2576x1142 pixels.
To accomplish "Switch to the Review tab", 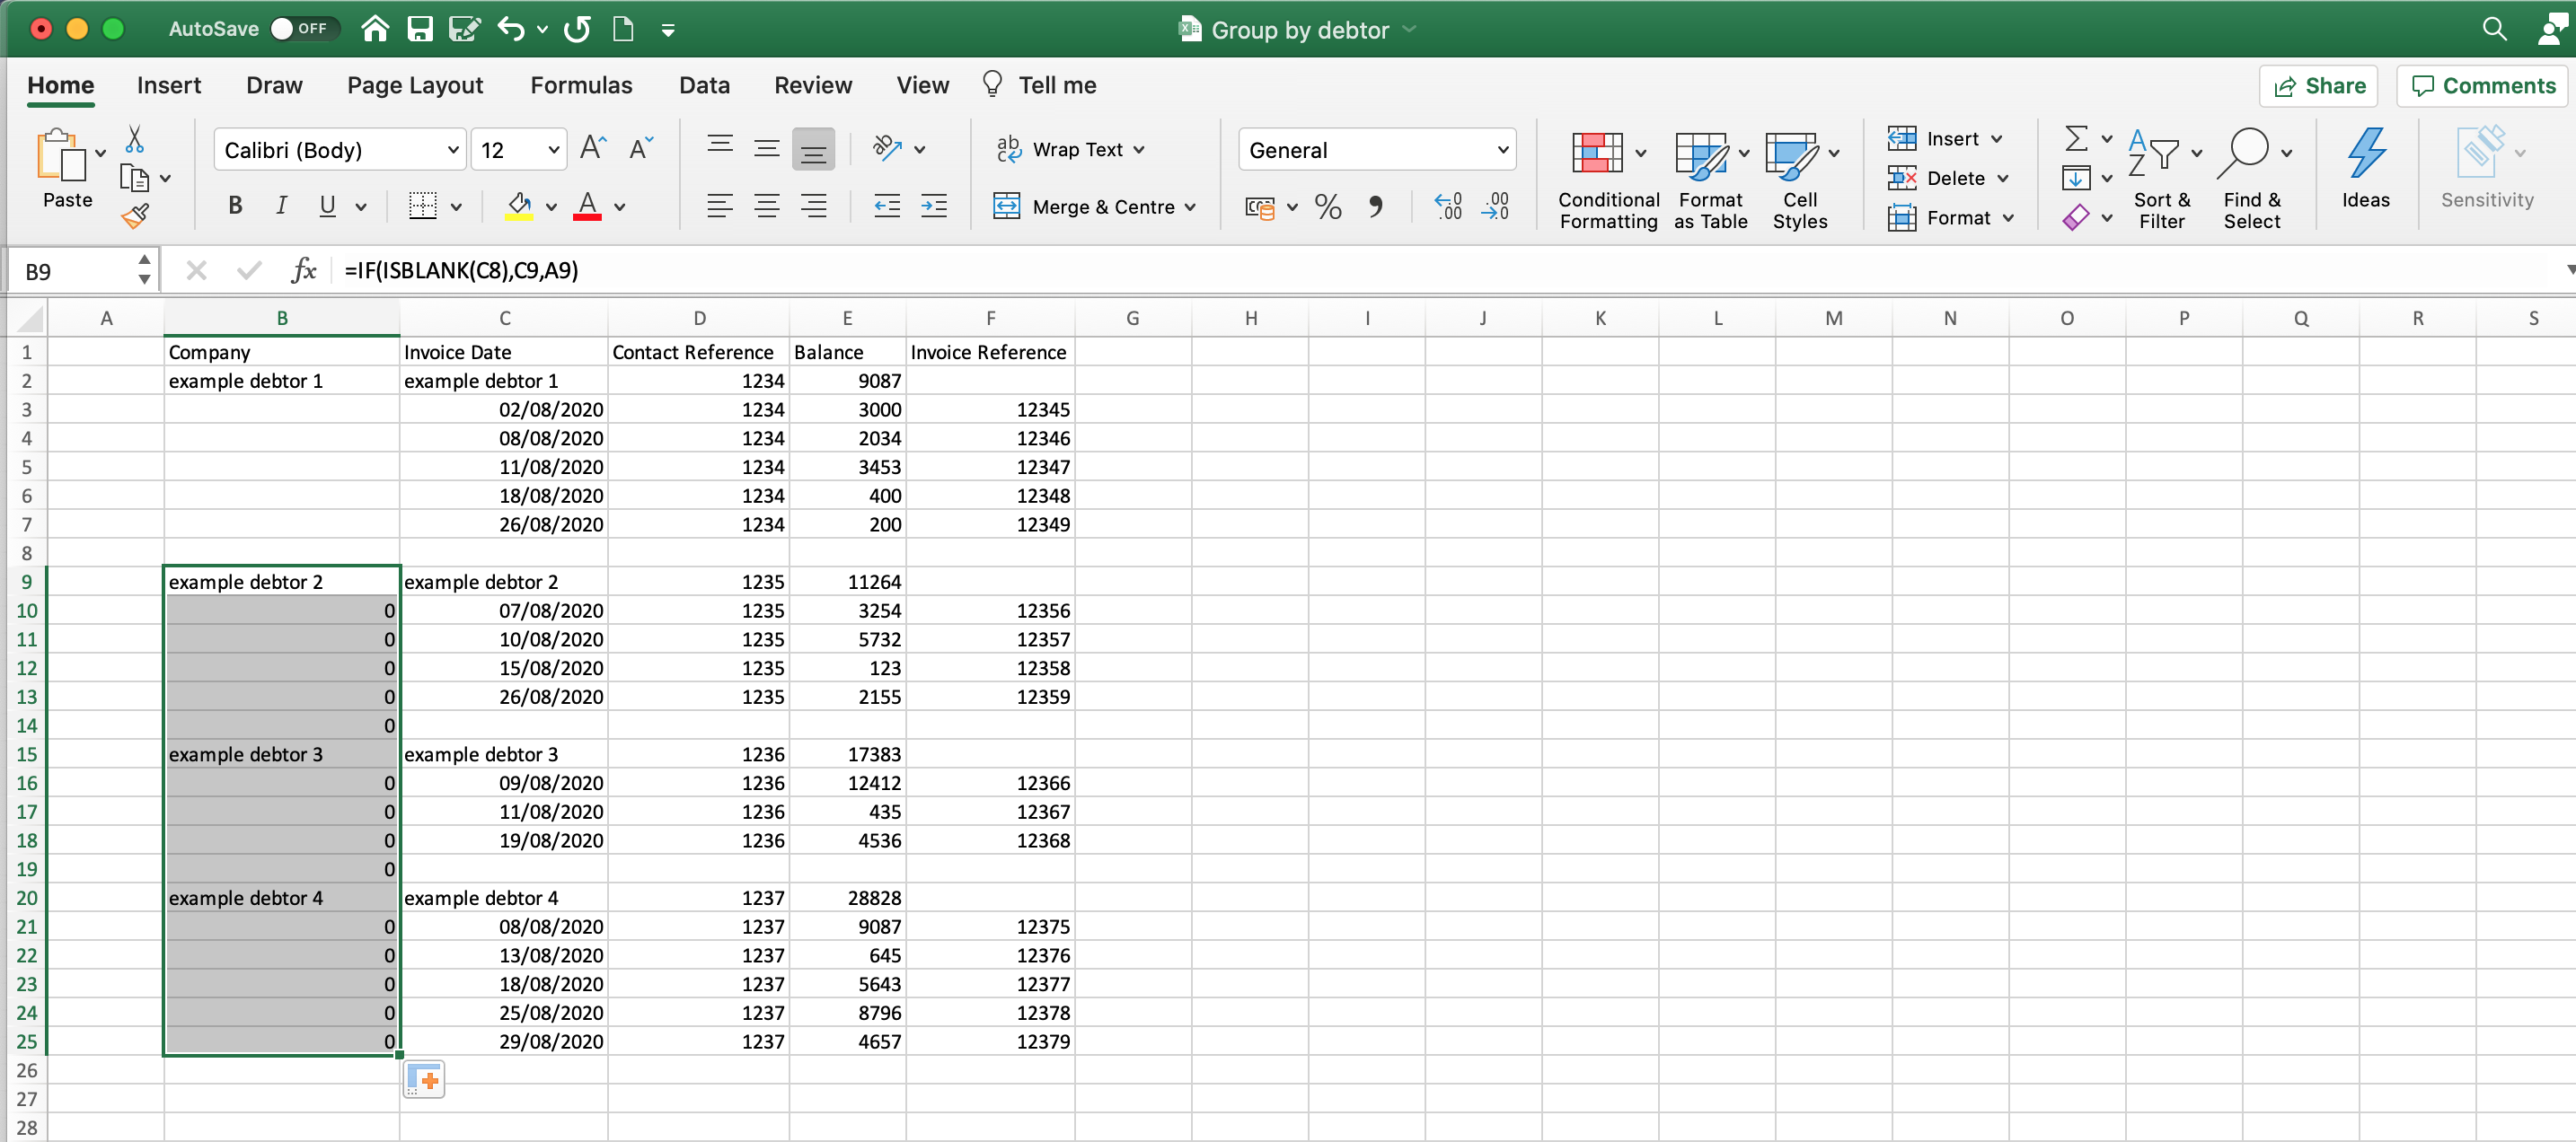I will (x=813, y=85).
